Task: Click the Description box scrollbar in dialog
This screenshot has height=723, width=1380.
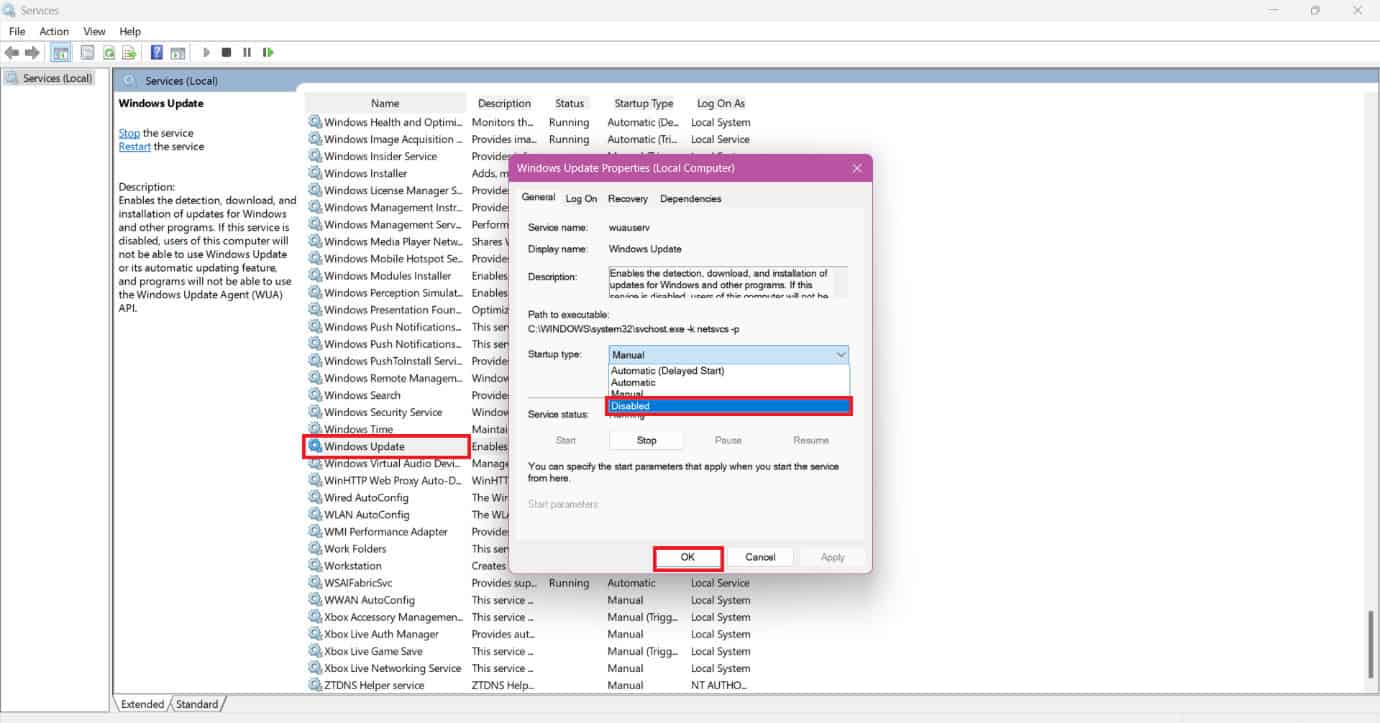Action: [842, 282]
